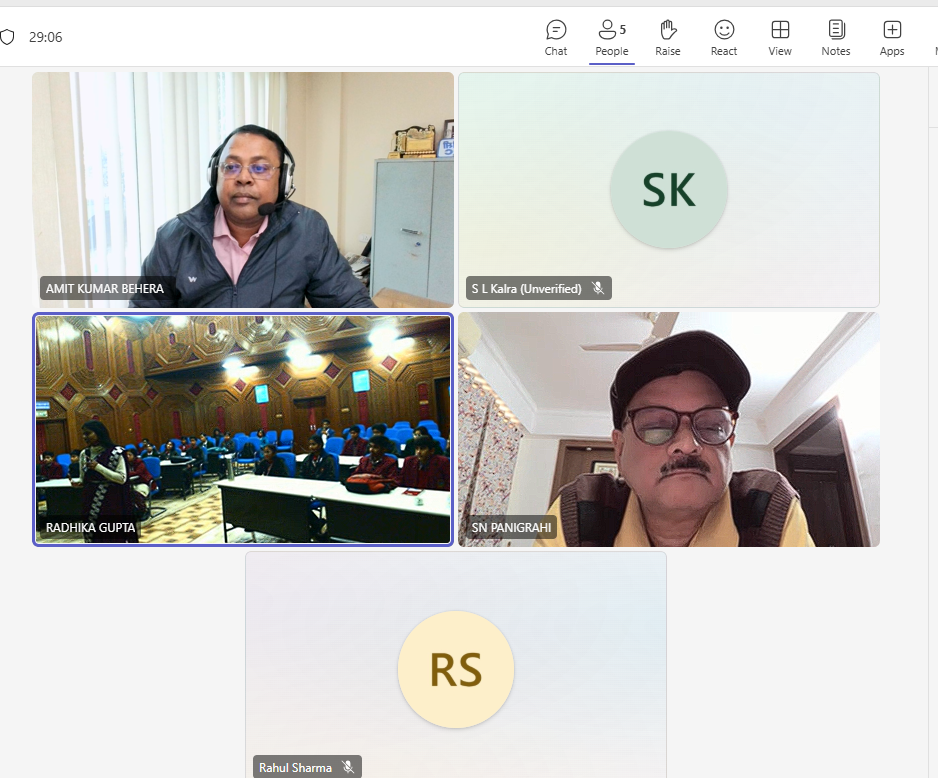This screenshot has width=938, height=778.
Task: Click the AMIT KUMAR BEHERA name label
Action: (x=105, y=288)
